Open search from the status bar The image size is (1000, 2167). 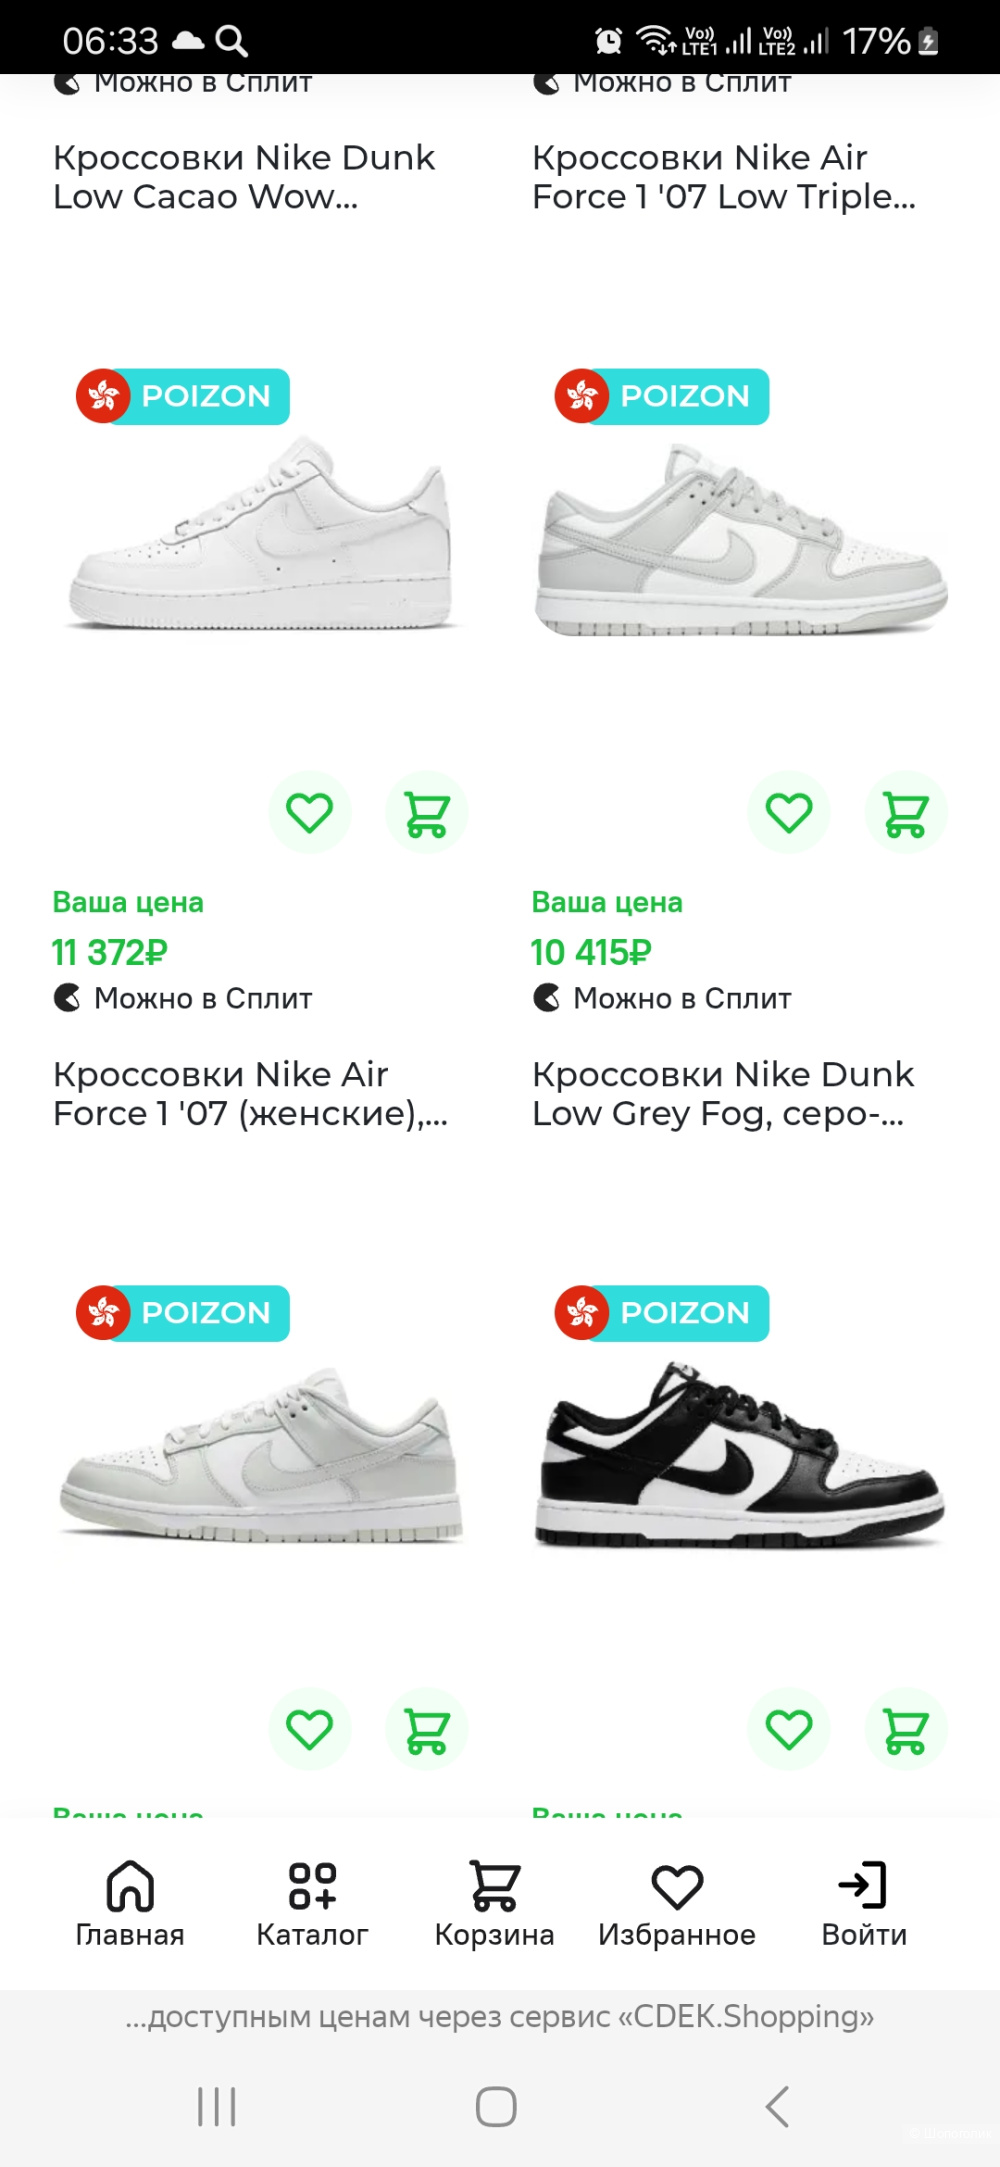(x=232, y=40)
